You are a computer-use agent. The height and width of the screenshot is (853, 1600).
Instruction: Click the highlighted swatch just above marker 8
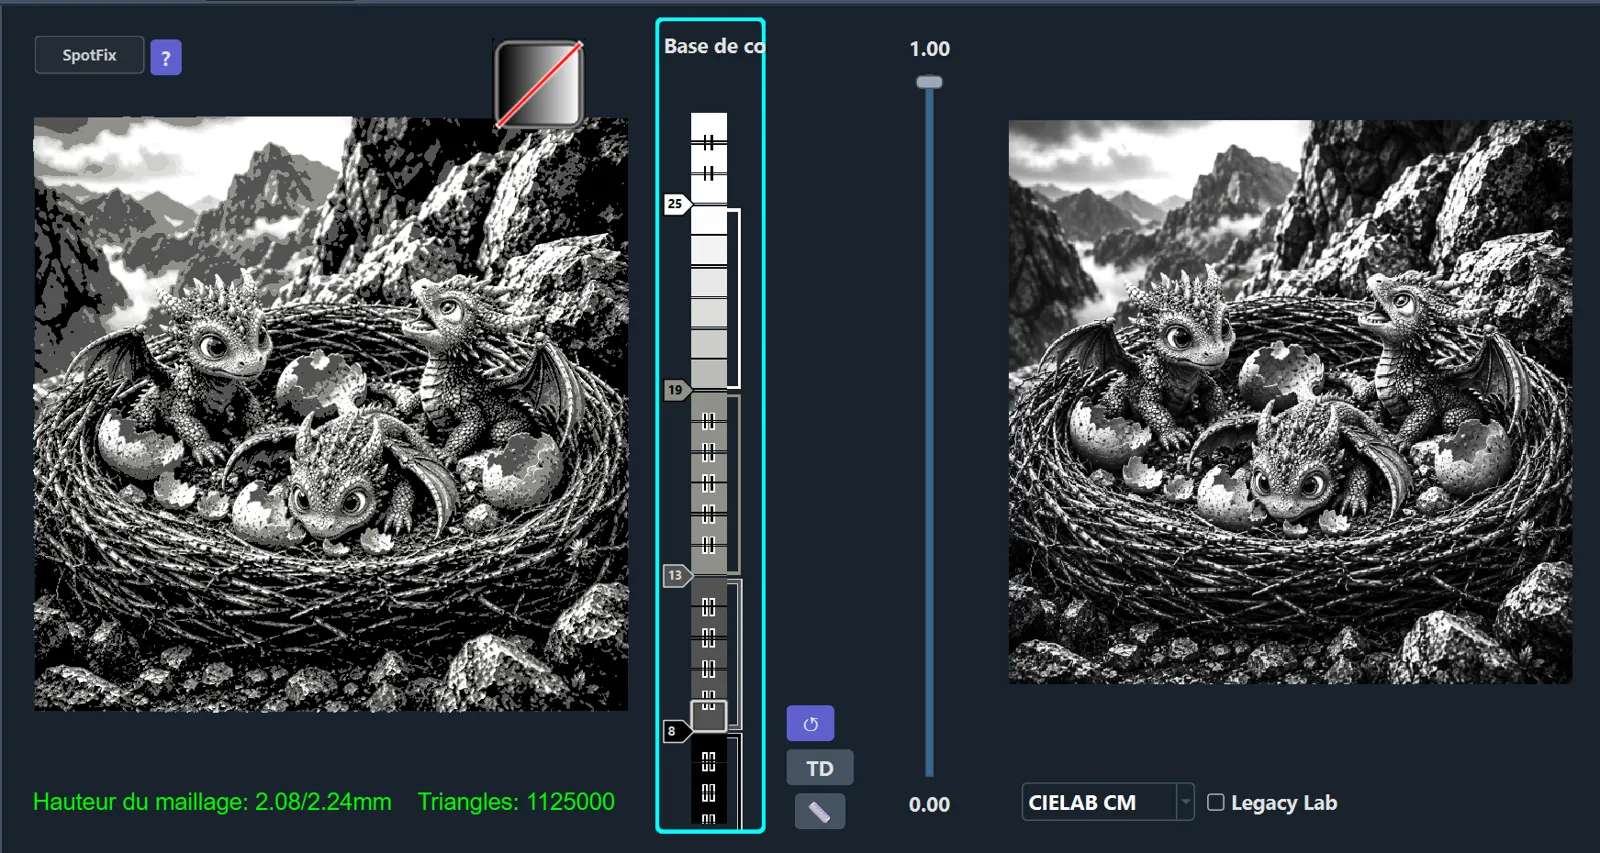point(709,716)
